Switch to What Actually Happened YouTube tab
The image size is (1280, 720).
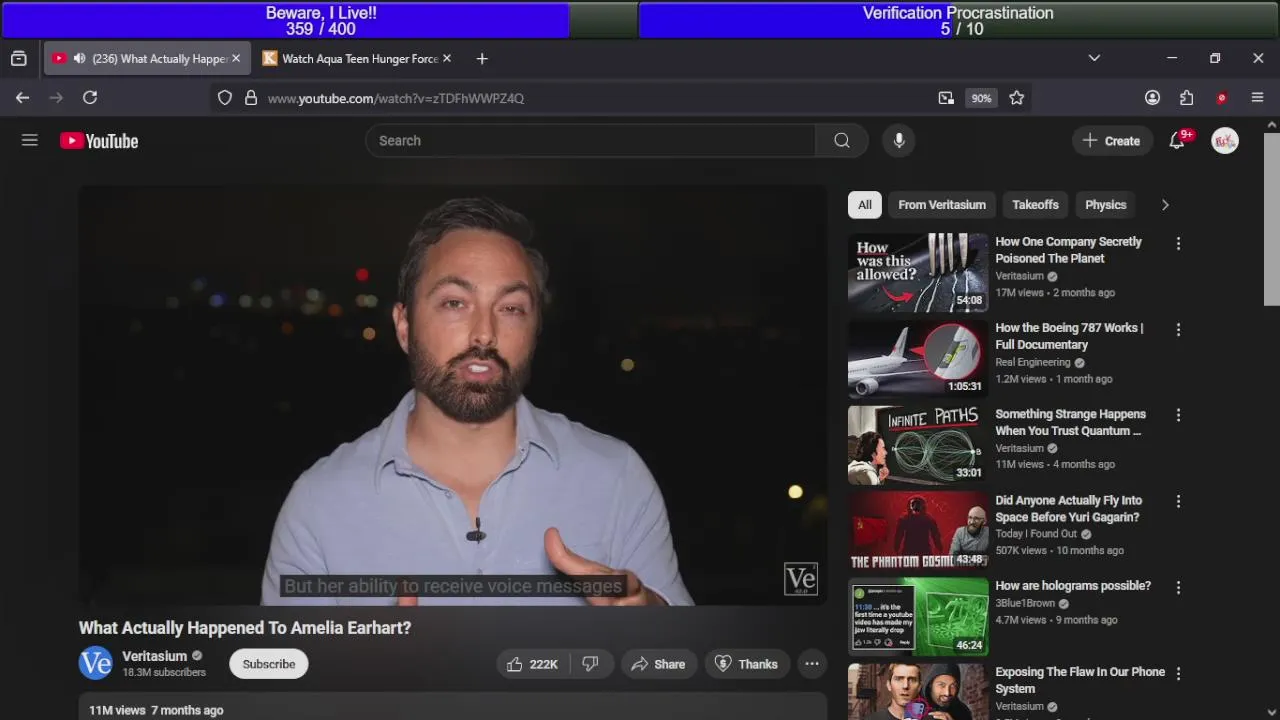tap(146, 59)
